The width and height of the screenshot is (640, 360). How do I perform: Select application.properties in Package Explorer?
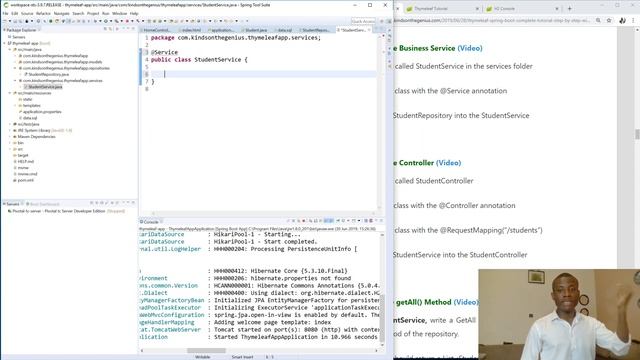click(x=42, y=111)
